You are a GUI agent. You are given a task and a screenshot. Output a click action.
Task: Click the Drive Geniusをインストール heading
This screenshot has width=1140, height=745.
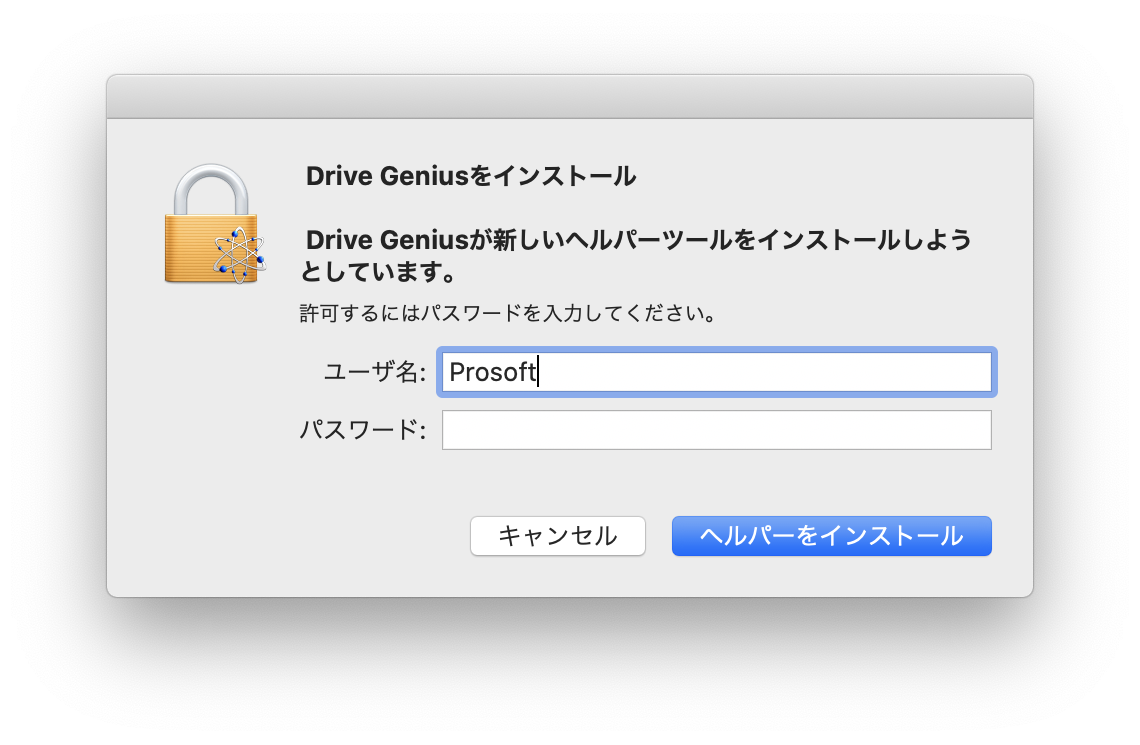pyautogui.click(x=470, y=176)
